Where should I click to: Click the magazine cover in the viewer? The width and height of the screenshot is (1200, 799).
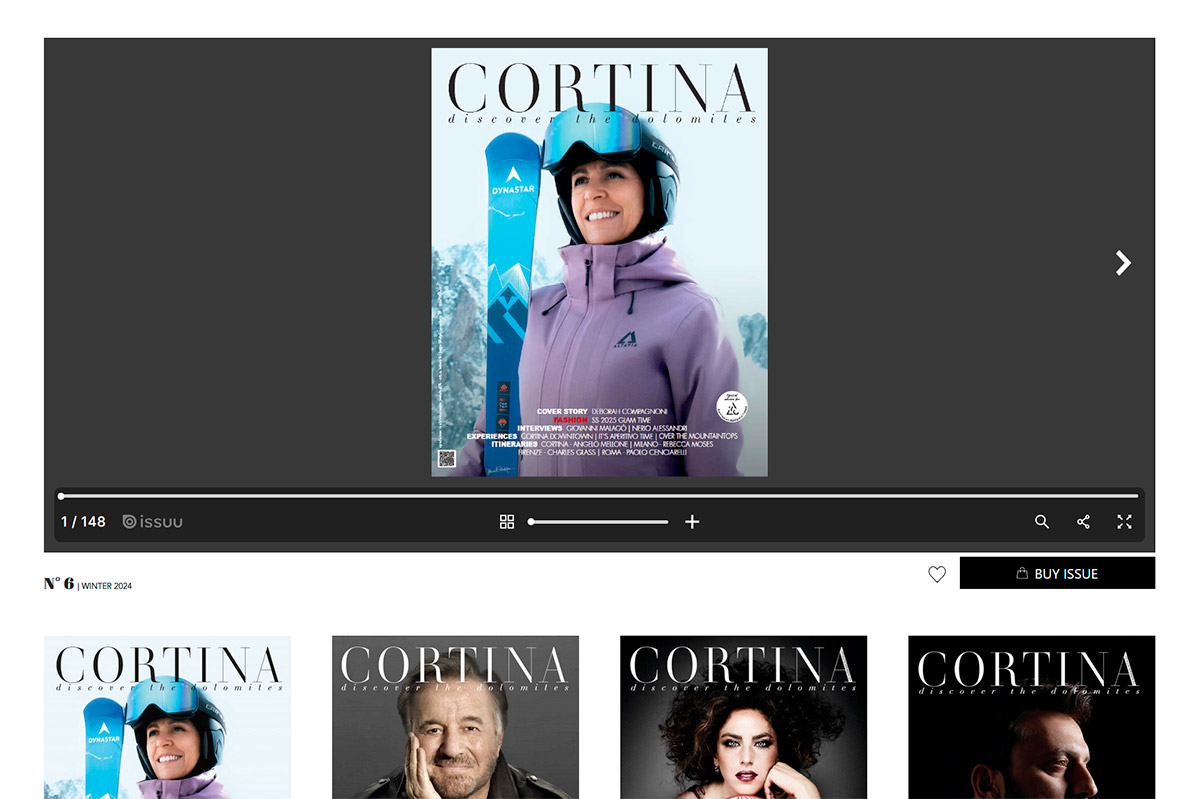coord(599,262)
